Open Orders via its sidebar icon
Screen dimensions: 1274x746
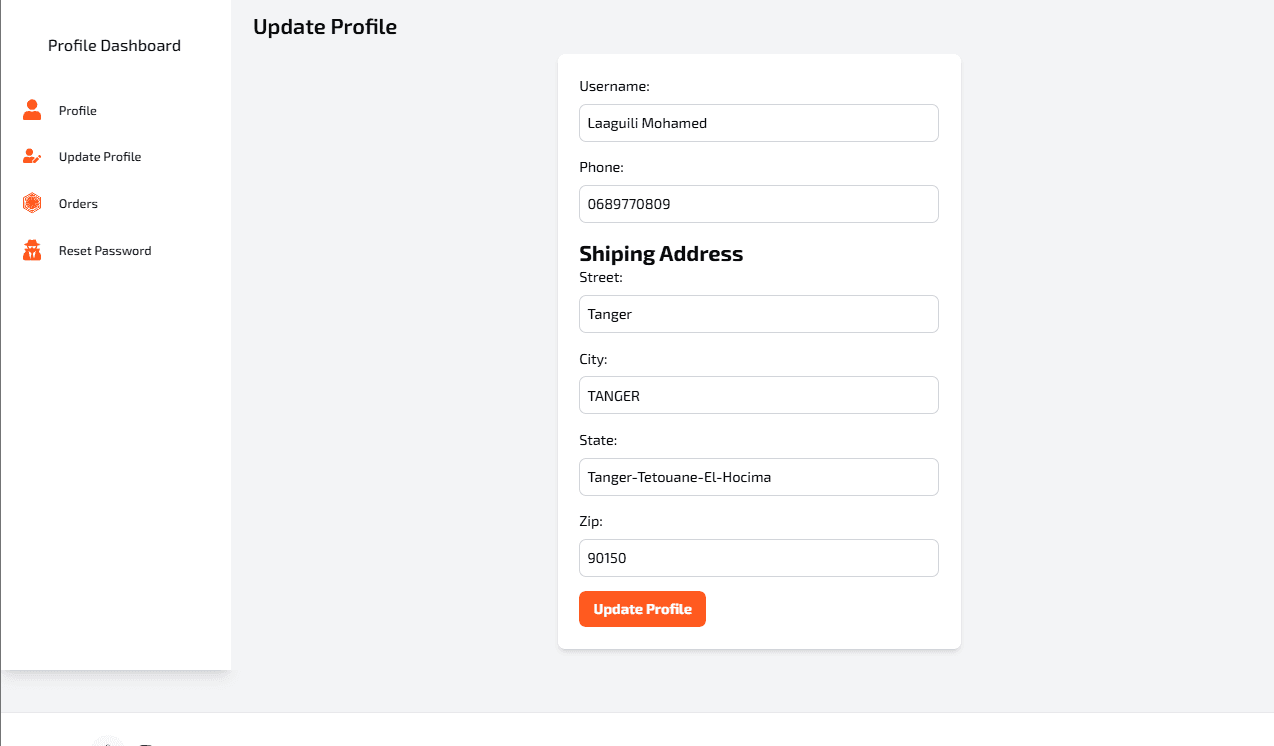(32, 203)
